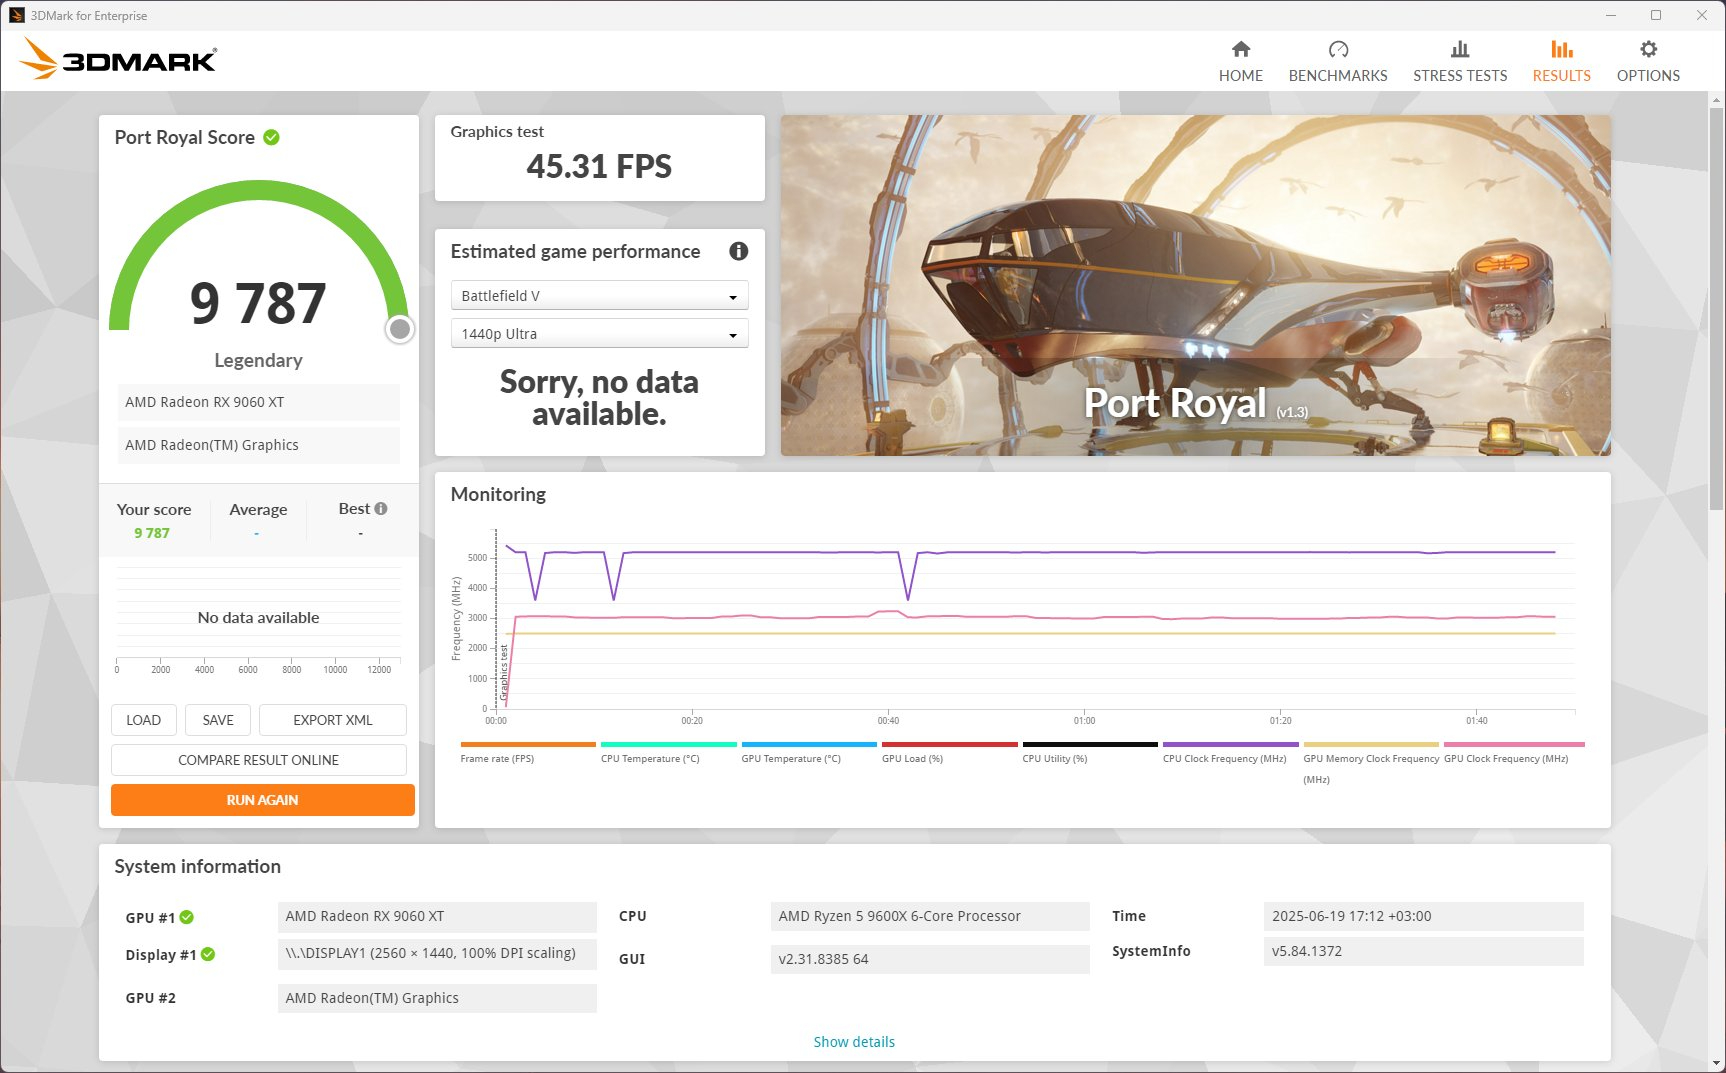
Task: Toggle the GPU Memory Clock Frequency legend
Action: 1371,762
